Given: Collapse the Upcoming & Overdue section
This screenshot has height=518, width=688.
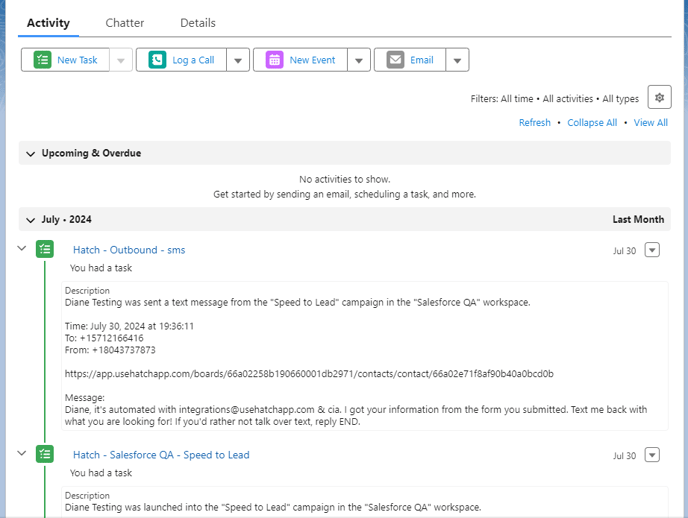Looking at the screenshot, I should point(31,154).
